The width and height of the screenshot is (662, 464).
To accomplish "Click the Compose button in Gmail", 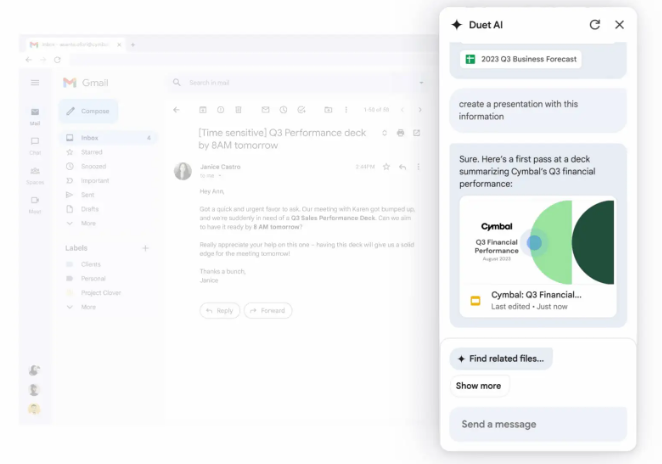I will click(x=88, y=111).
